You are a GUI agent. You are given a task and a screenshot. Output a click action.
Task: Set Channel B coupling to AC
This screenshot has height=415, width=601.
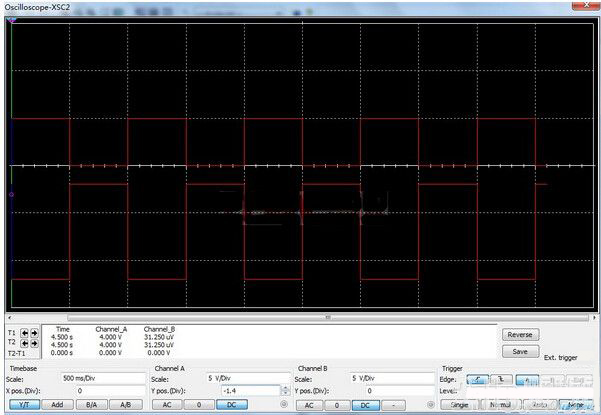point(310,405)
